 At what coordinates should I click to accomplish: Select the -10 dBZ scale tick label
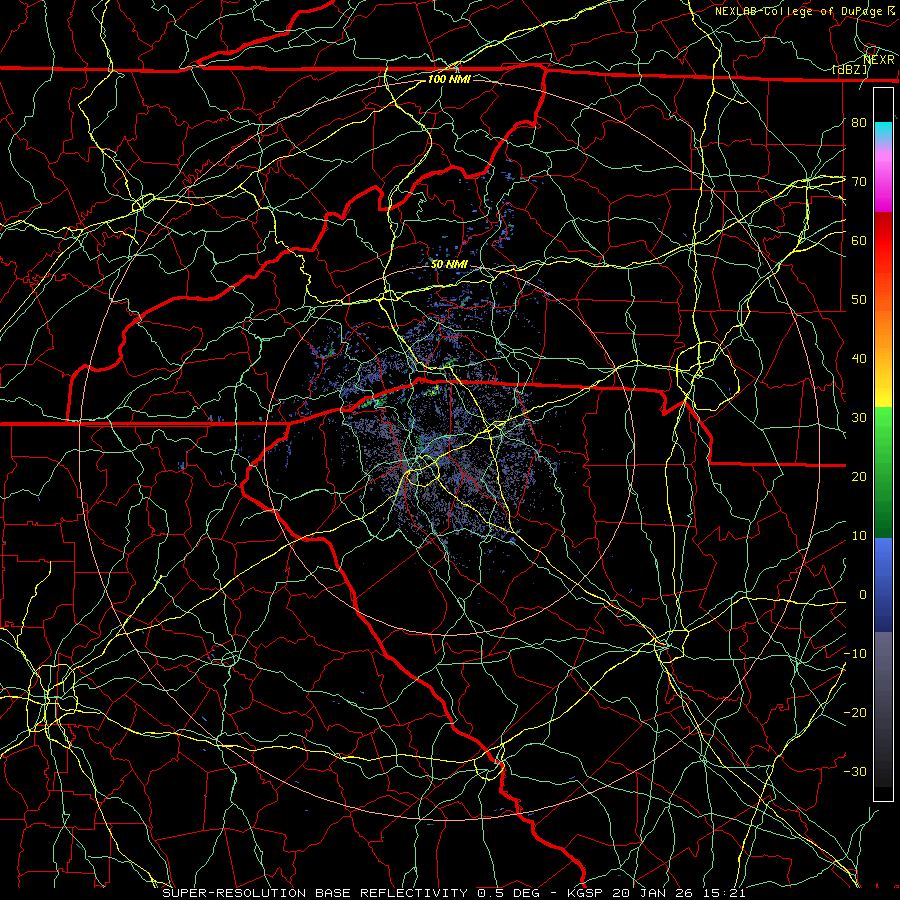(855, 654)
